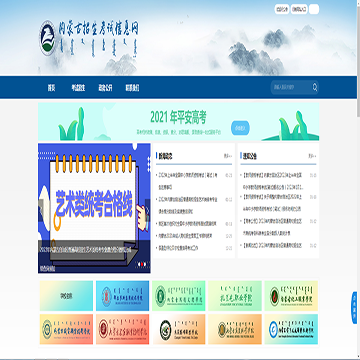The width and height of the screenshot is (360, 360).
Task: Open the fourth item in the blue navigation bar
Action: tap(132, 88)
